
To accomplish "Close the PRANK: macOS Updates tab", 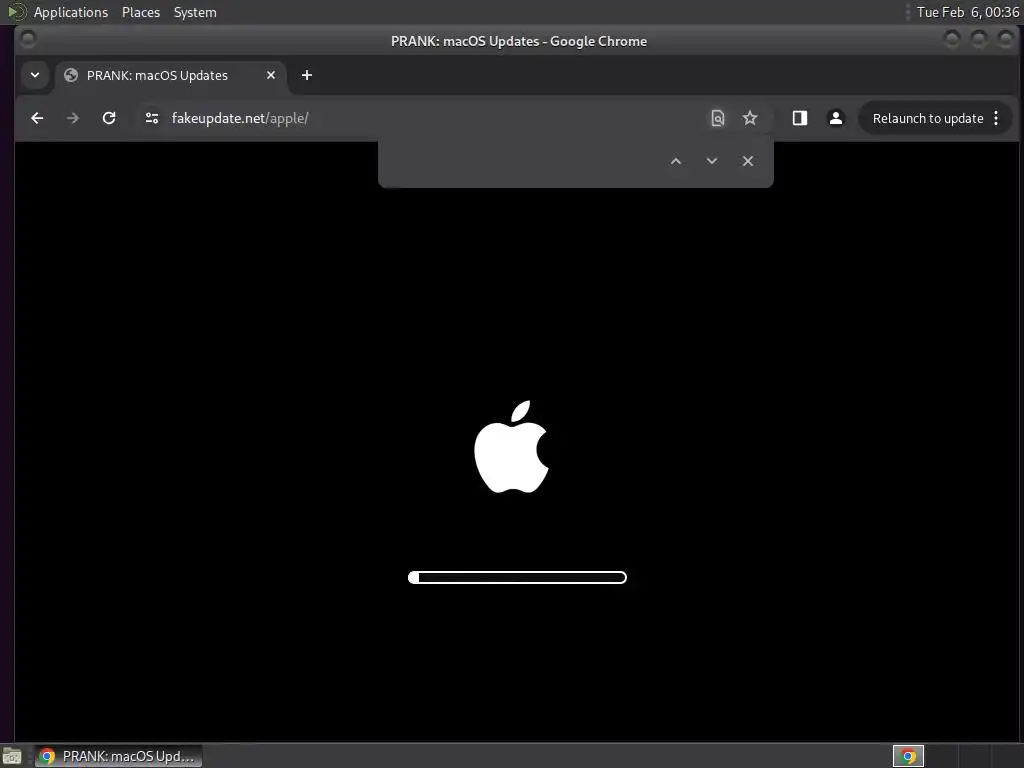I will click(271, 75).
